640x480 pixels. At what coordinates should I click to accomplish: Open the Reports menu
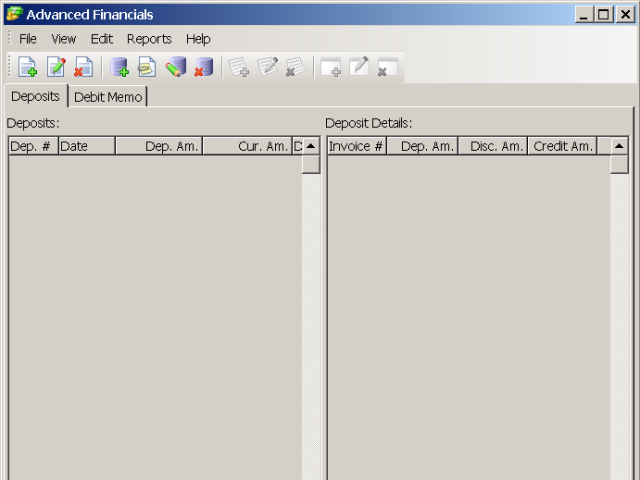(149, 39)
